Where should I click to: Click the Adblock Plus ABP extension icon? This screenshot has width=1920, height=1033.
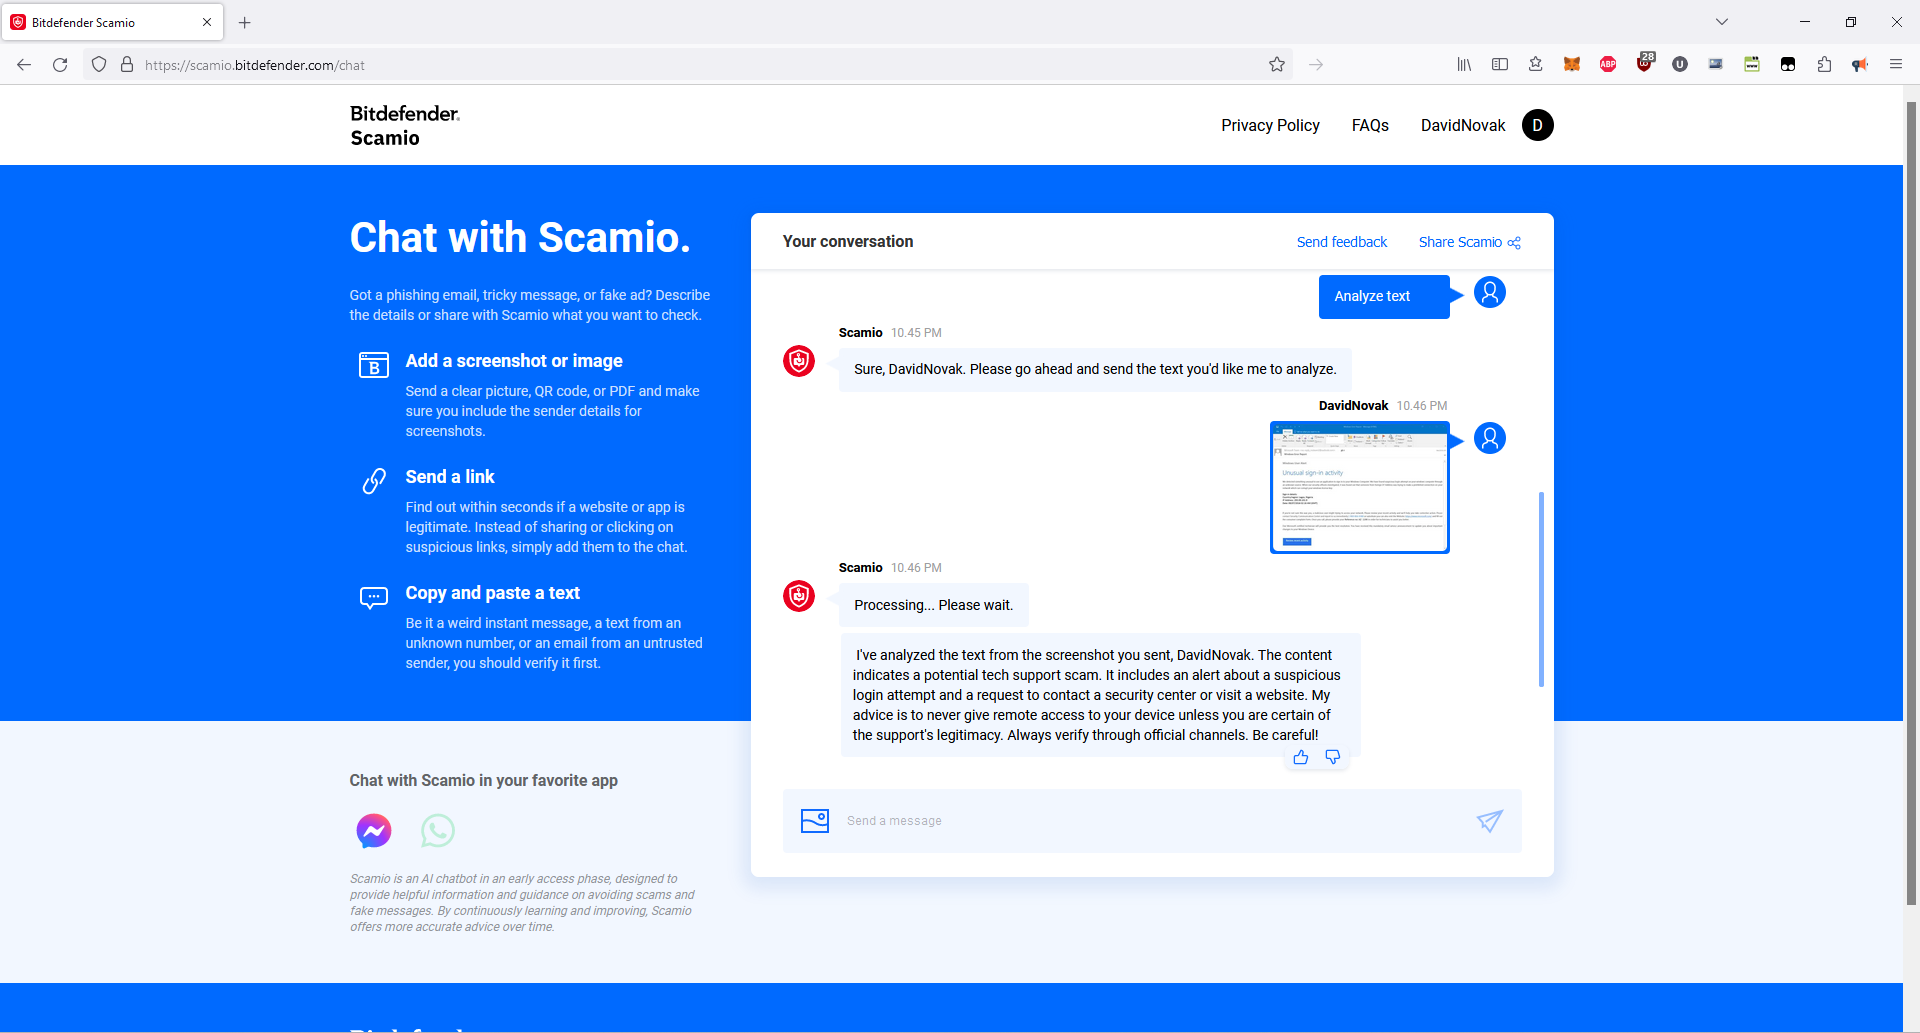pos(1608,65)
